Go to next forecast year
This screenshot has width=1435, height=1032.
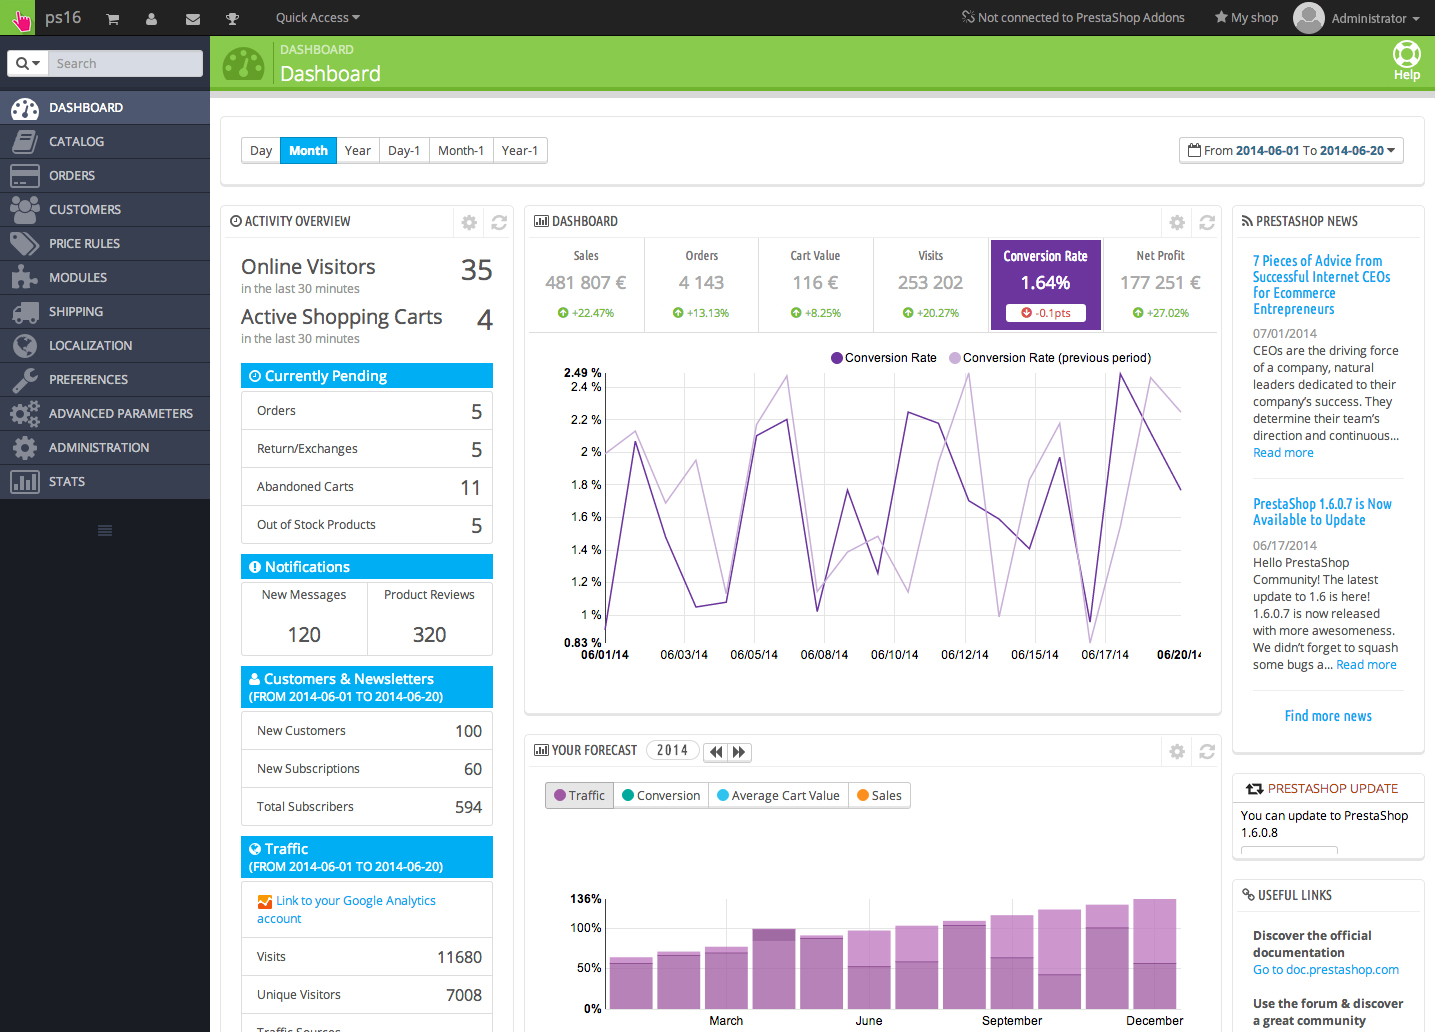tap(739, 752)
